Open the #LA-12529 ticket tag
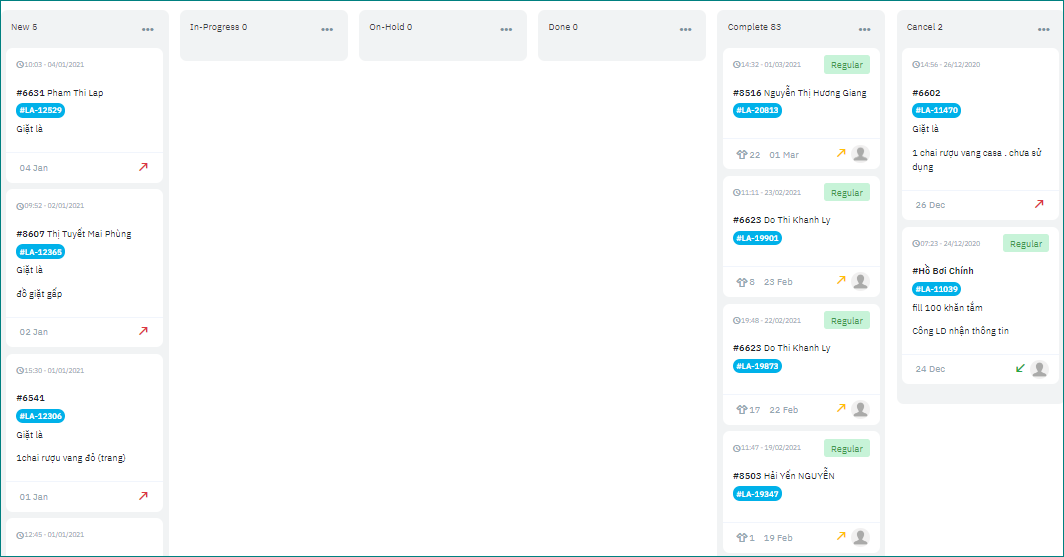This screenshot has width=1064, height=557. (41, 110)
